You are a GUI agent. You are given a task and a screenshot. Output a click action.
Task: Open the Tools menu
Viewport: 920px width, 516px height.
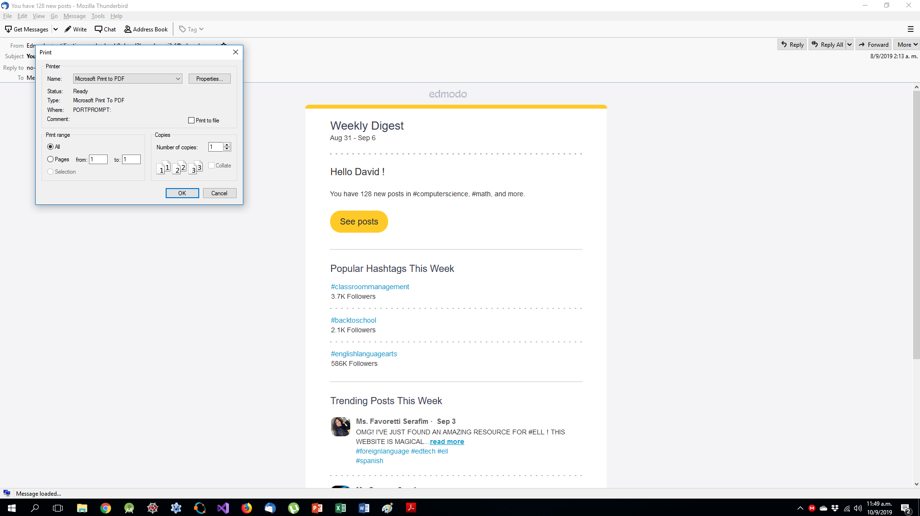(98, 16)
